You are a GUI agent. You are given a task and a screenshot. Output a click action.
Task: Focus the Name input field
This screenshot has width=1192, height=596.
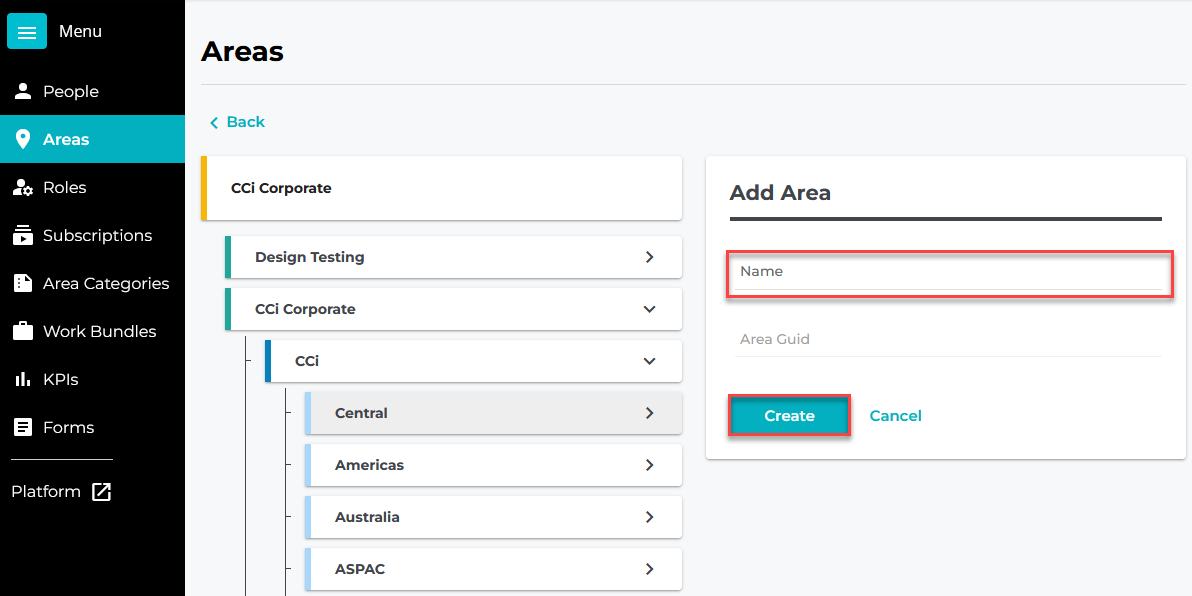click(x=948, y=272)
